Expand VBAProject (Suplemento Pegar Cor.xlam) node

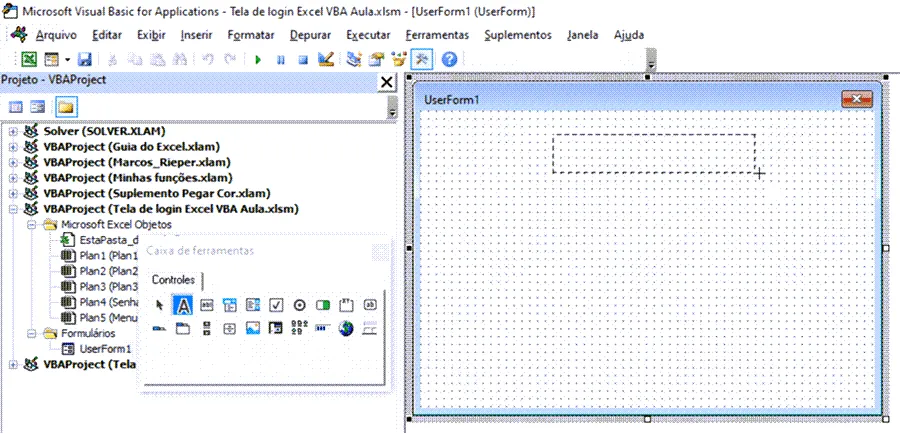tap(12, 193)
